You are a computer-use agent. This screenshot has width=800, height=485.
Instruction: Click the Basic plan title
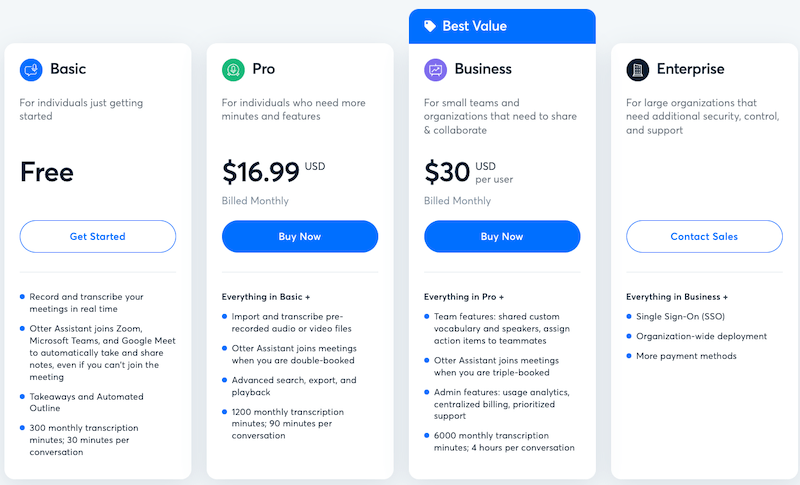pos(68,70)
